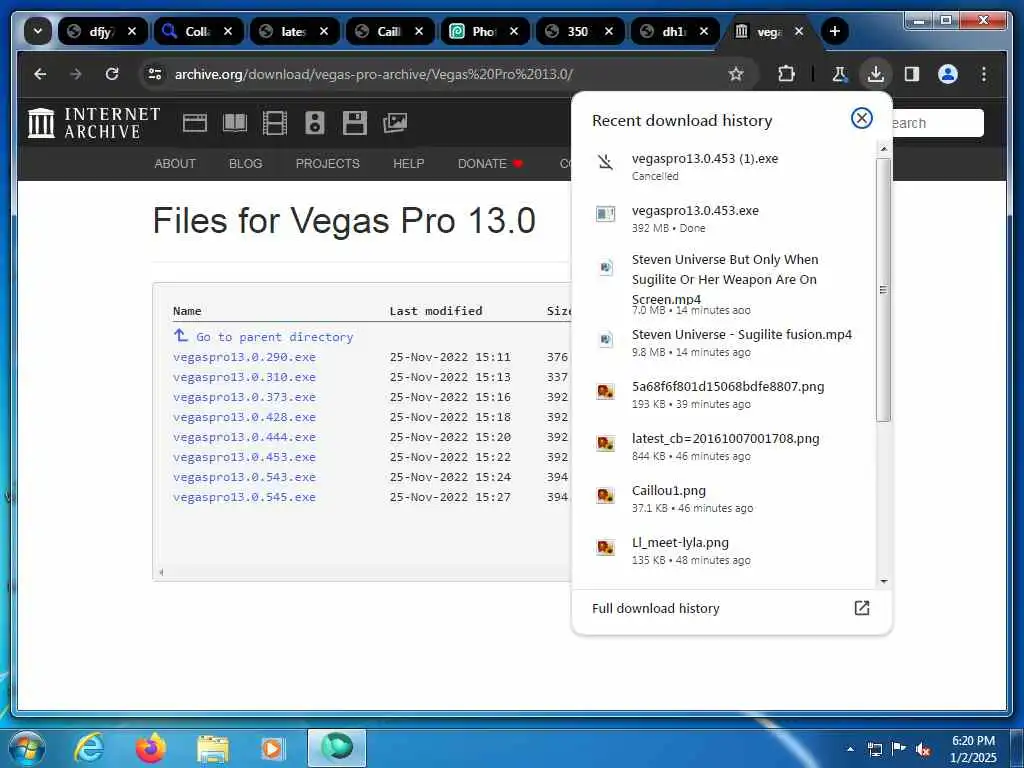The width and height of the screenshot is (1024, 768).
Task: Reload the current page
Action: click(x=112, y=74)
